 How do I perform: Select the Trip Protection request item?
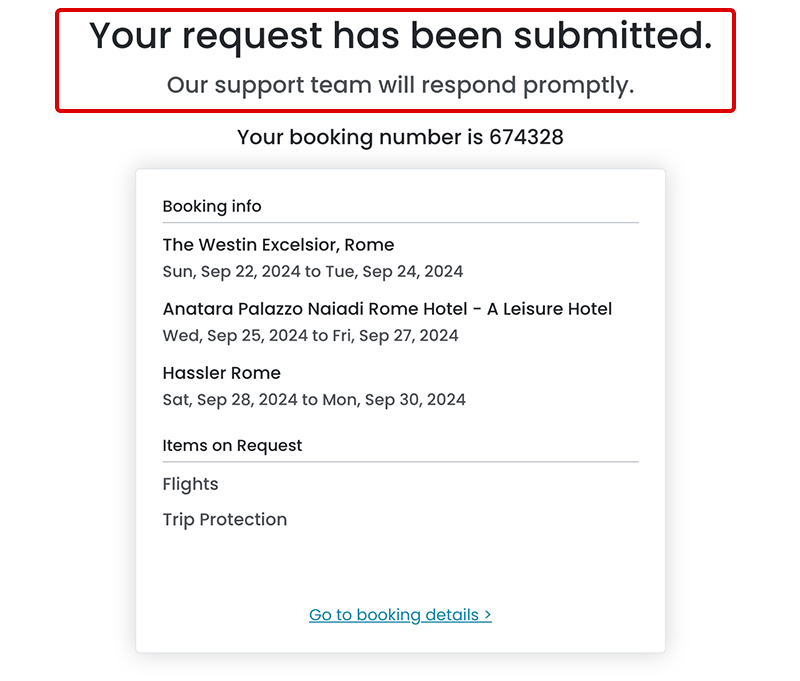coord(224,520)
